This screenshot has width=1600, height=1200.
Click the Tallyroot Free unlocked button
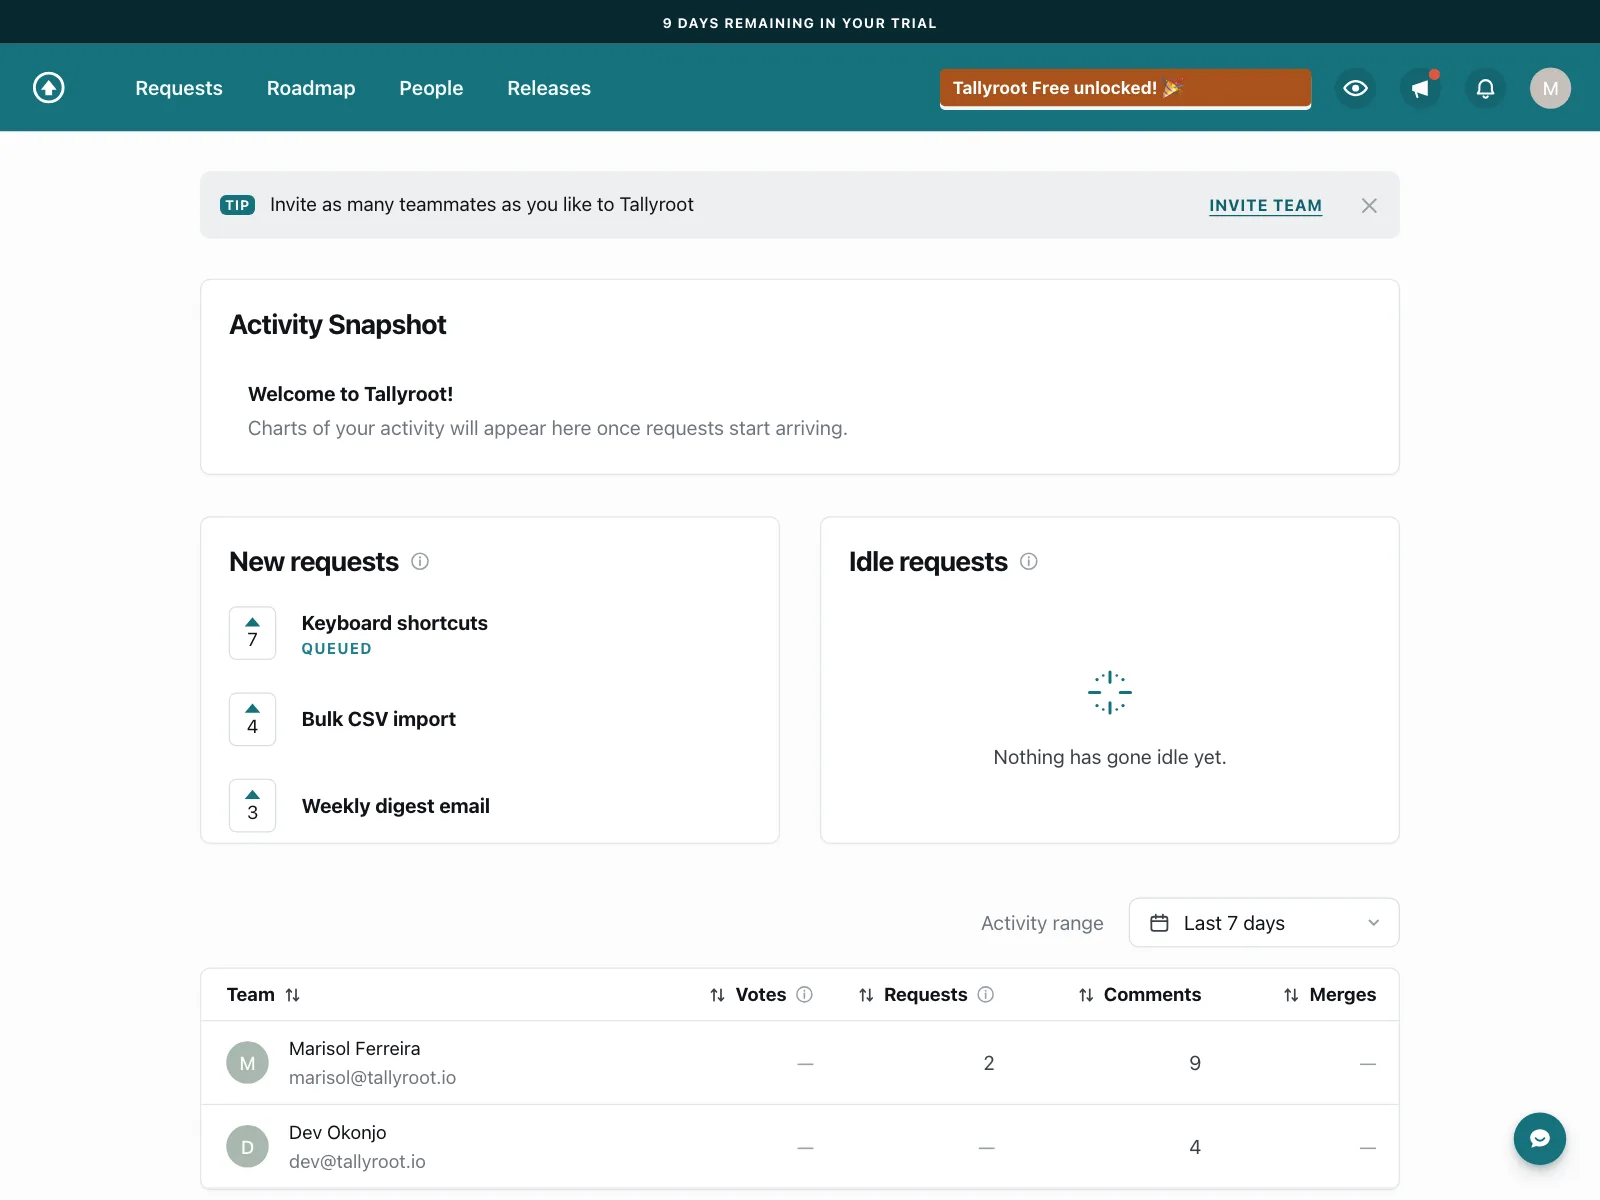[x=1125, y=88]
